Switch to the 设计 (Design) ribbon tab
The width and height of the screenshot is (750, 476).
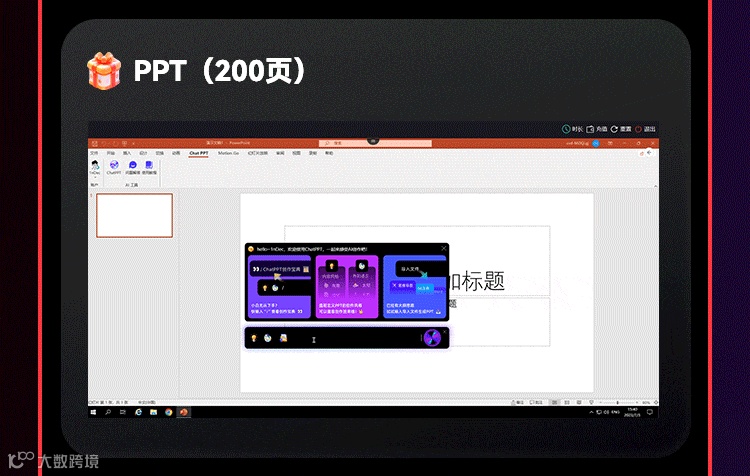(143, 153)
